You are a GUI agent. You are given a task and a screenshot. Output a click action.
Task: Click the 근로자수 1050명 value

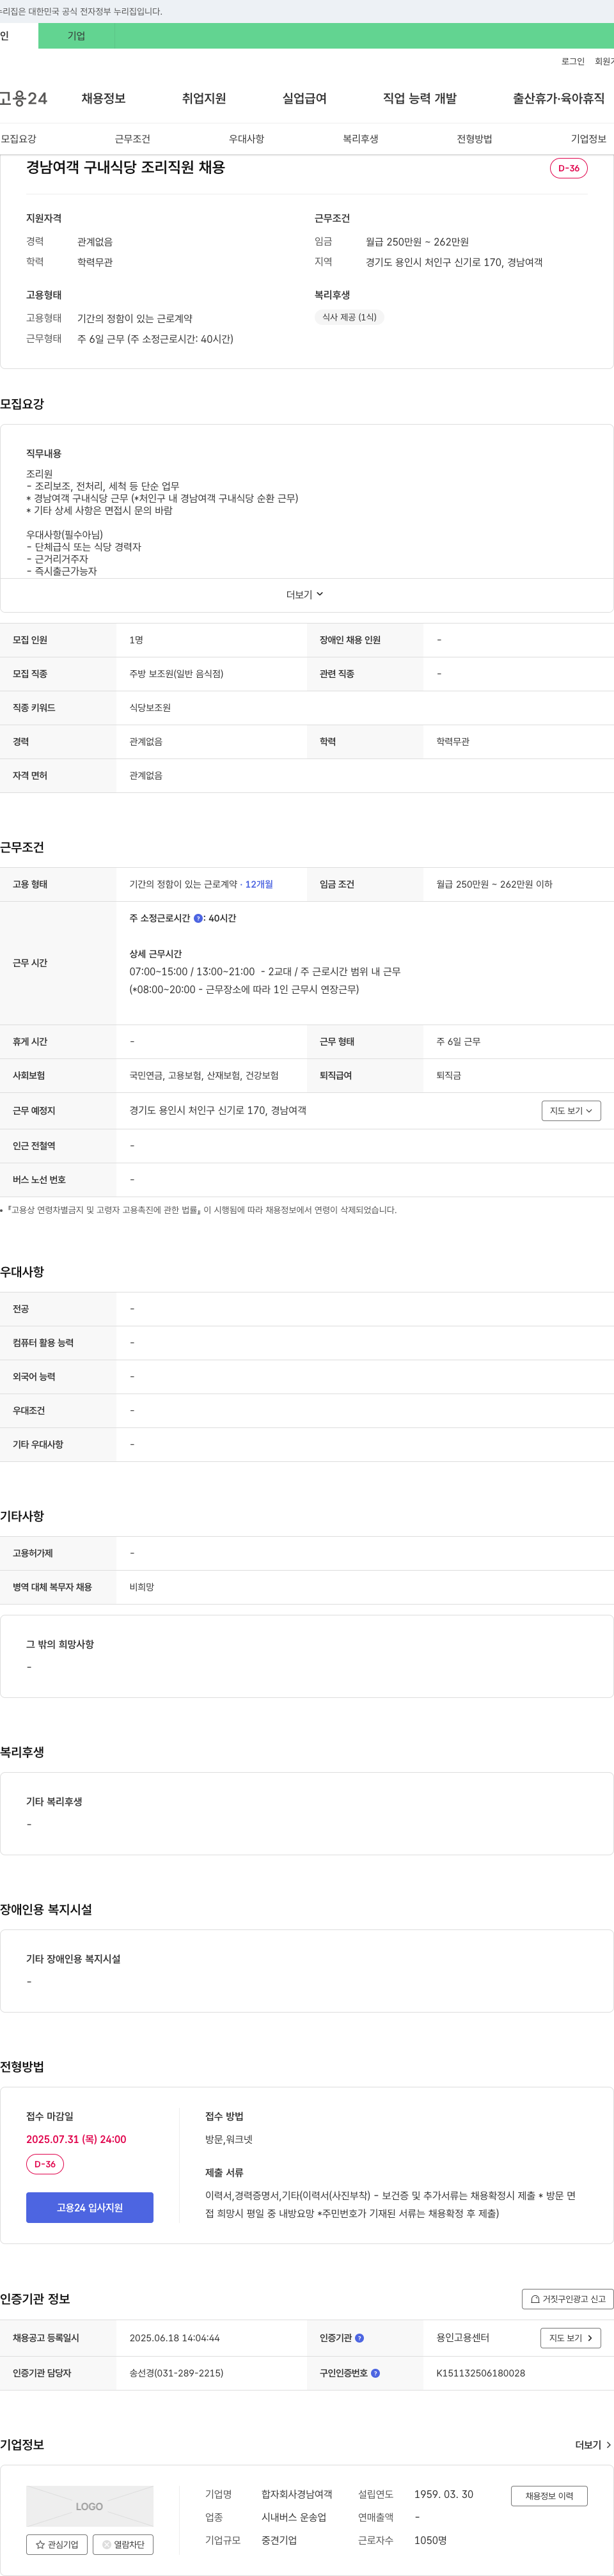(x=430, y=2540)
